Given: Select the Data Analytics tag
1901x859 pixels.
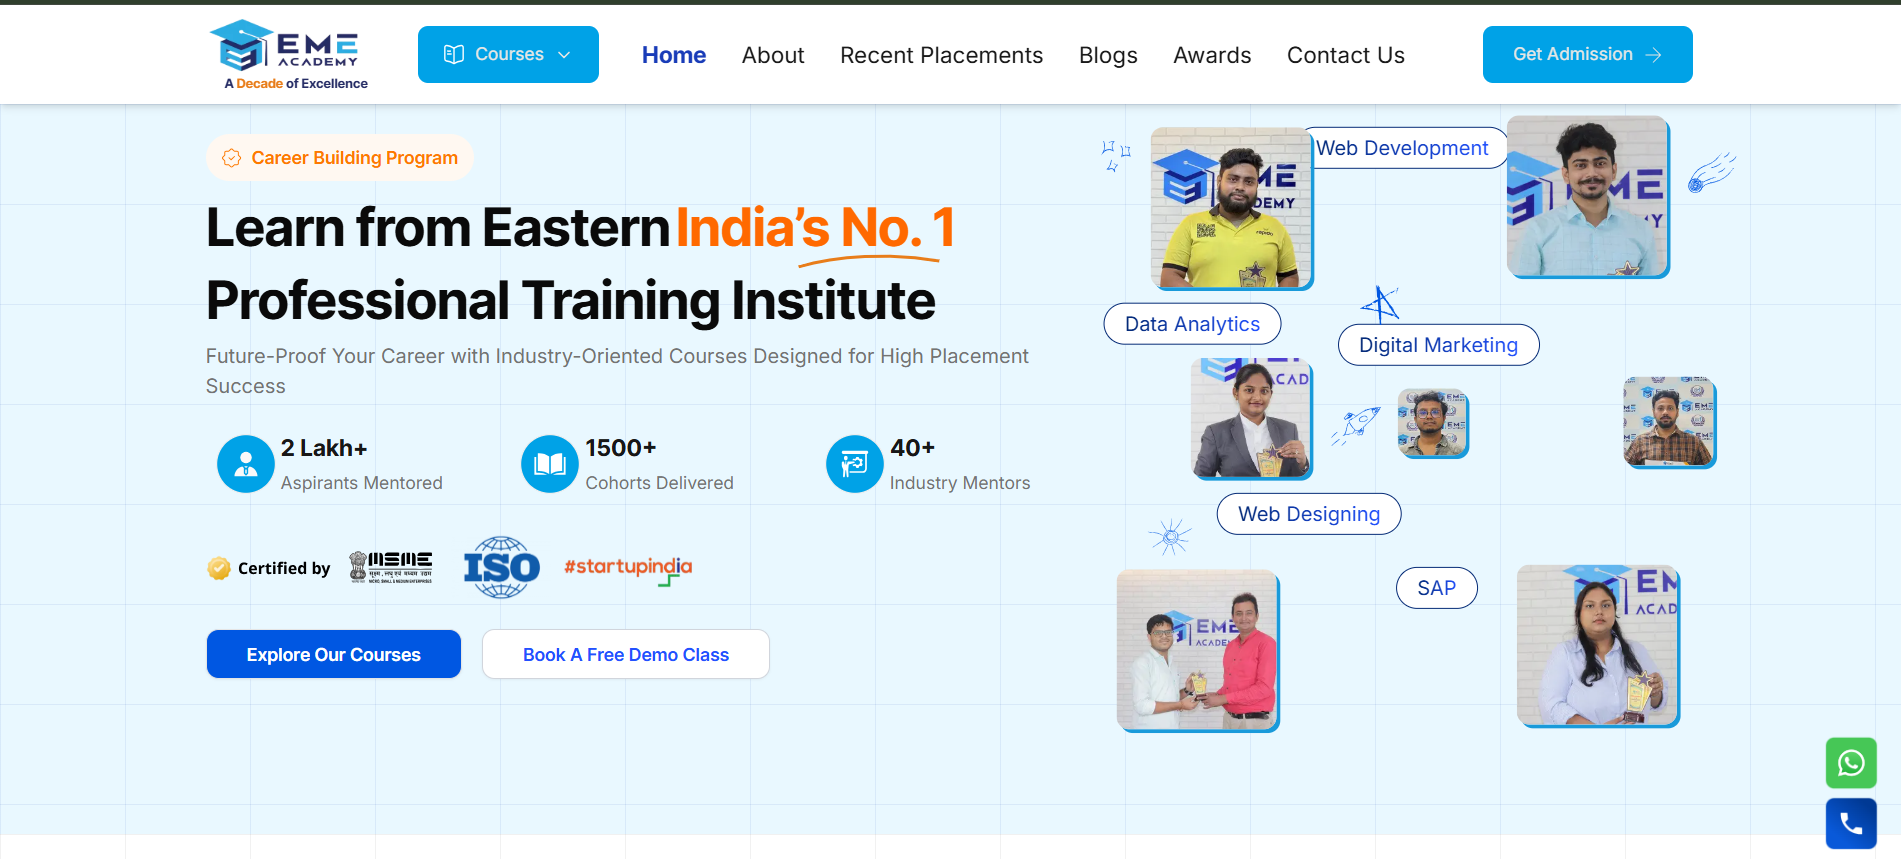Looking at the screenshot, I should click(x=1192, y=324).
